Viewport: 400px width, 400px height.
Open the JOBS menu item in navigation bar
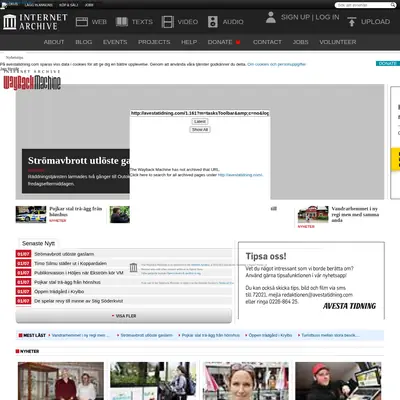click(300, 42)
